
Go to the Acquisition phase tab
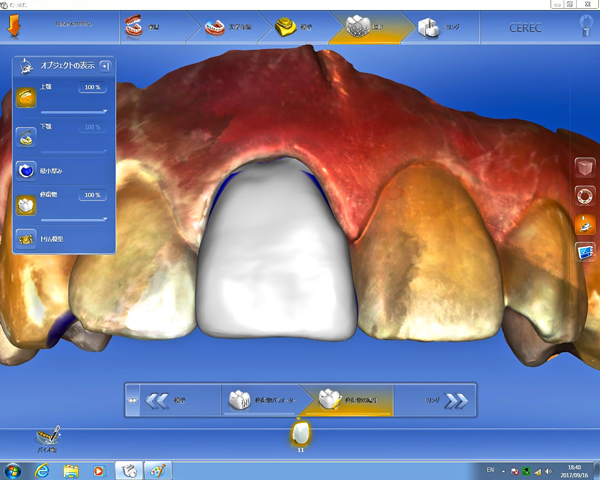point(228,27)
